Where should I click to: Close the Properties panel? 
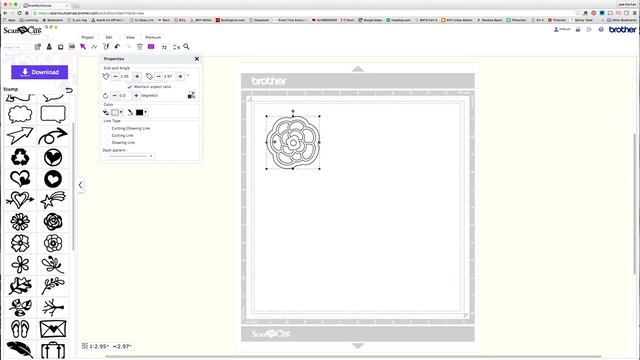tap(197, 59)
